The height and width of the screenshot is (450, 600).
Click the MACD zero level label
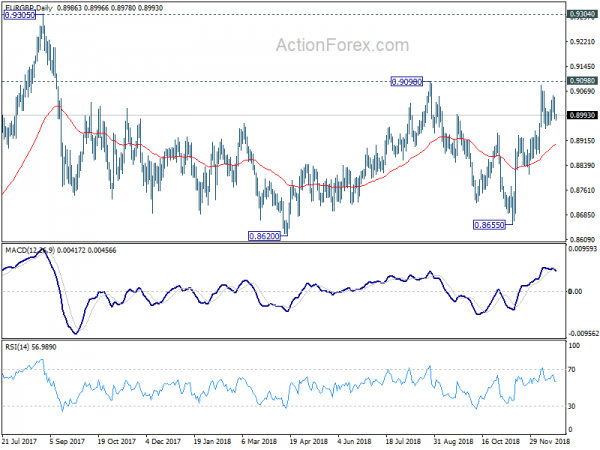coord(575,292)
